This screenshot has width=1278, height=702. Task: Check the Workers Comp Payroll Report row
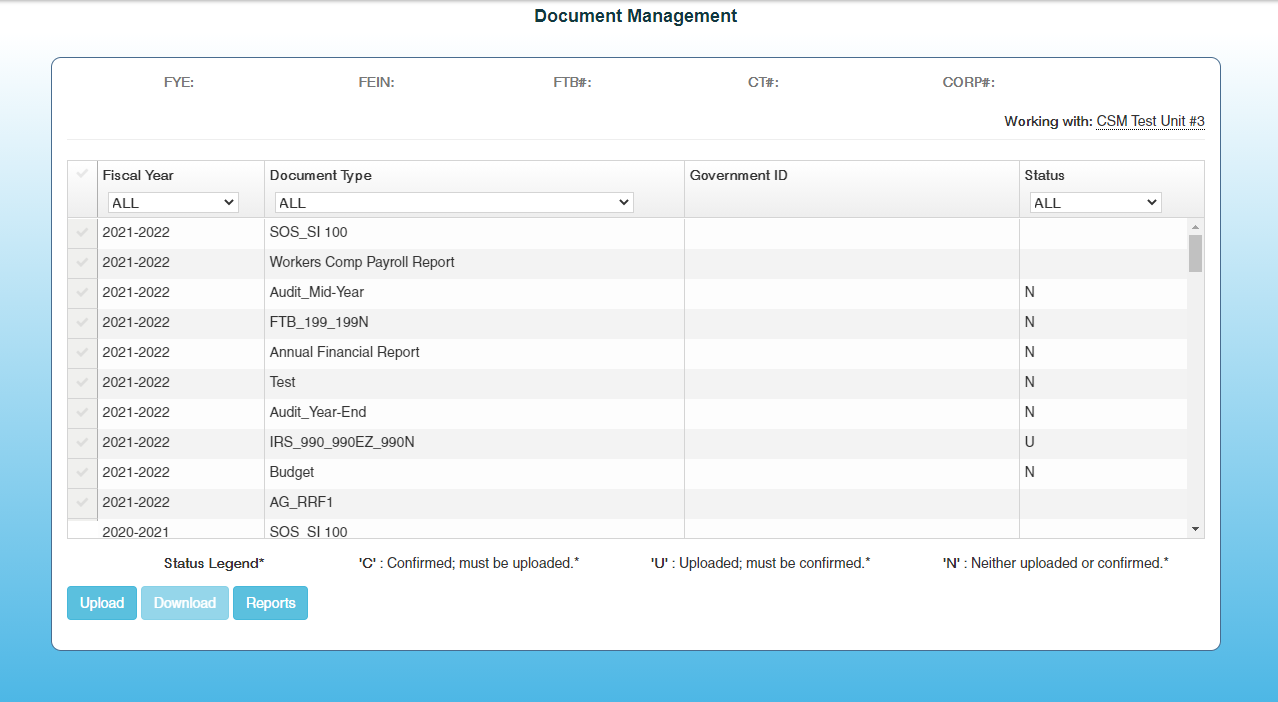[x=82, y=263]
